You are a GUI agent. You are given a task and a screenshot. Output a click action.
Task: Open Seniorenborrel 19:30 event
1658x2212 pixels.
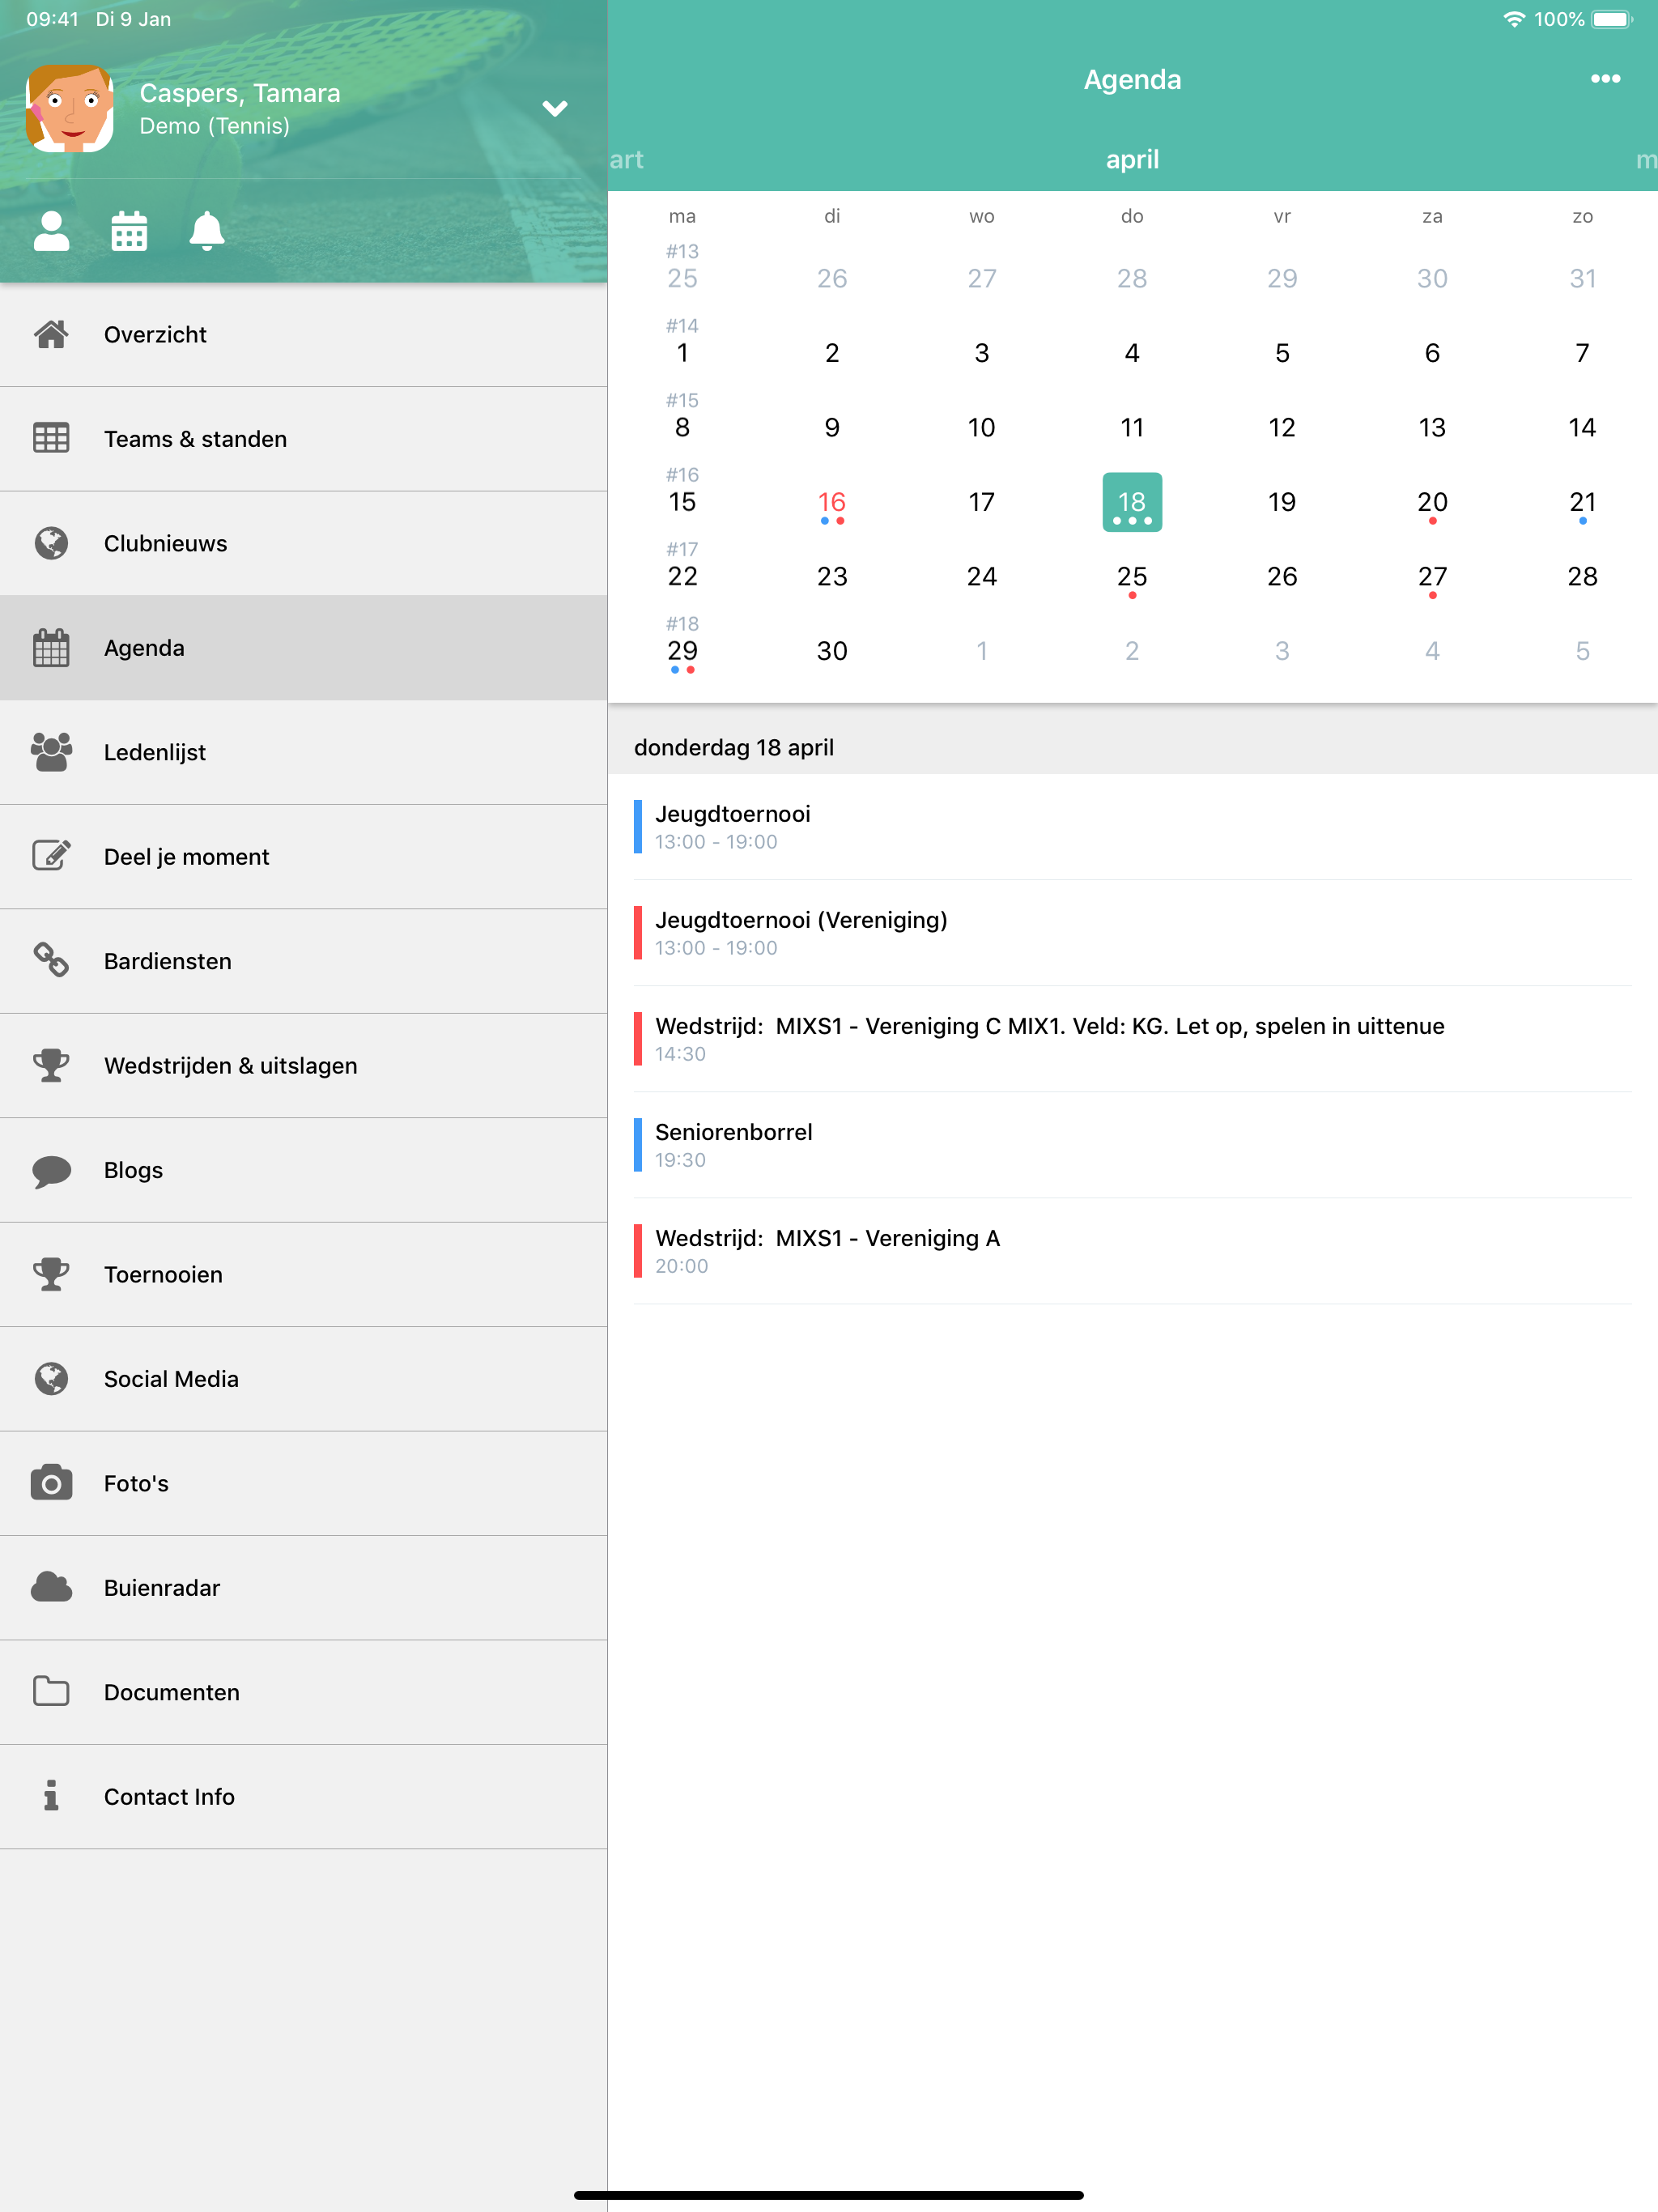click(x=1132, y=1145)
